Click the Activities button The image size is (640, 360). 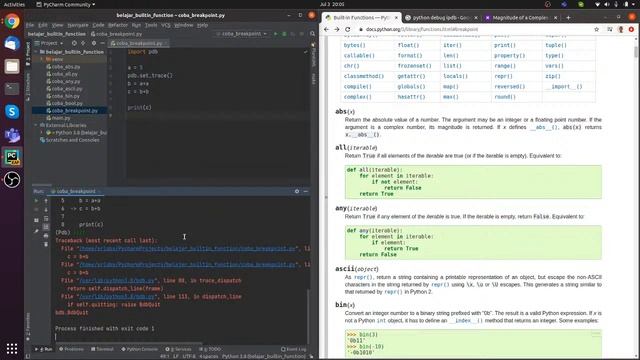coord(14,4)
